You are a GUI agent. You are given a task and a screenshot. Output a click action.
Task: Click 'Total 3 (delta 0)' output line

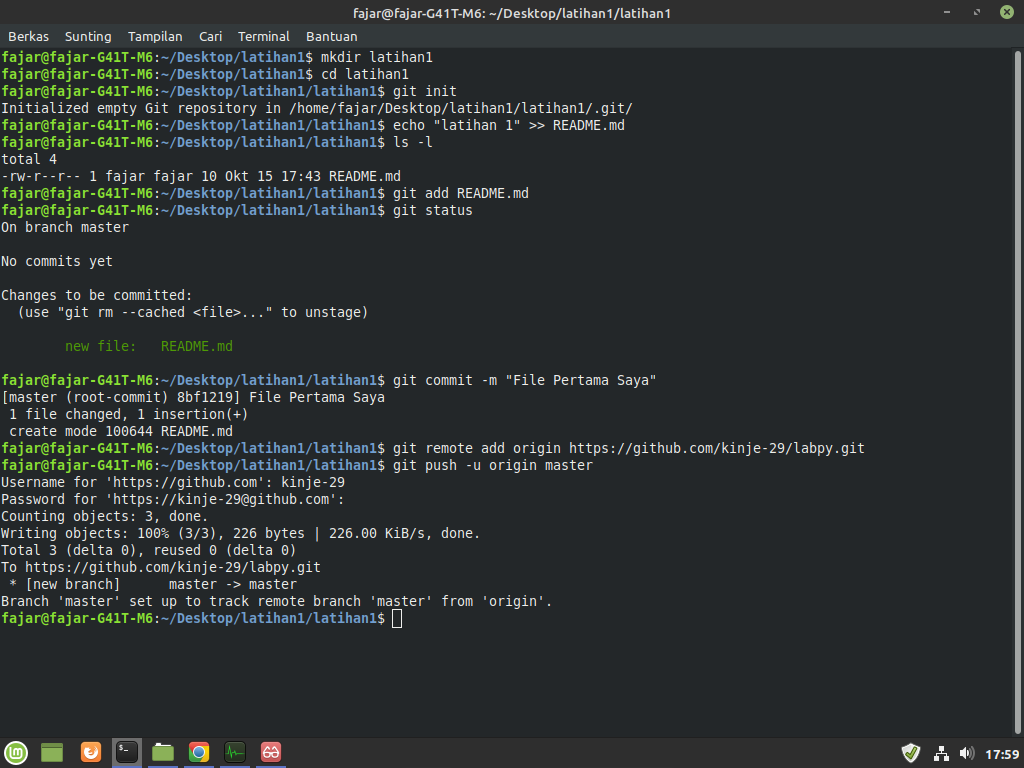coord(148,551)
